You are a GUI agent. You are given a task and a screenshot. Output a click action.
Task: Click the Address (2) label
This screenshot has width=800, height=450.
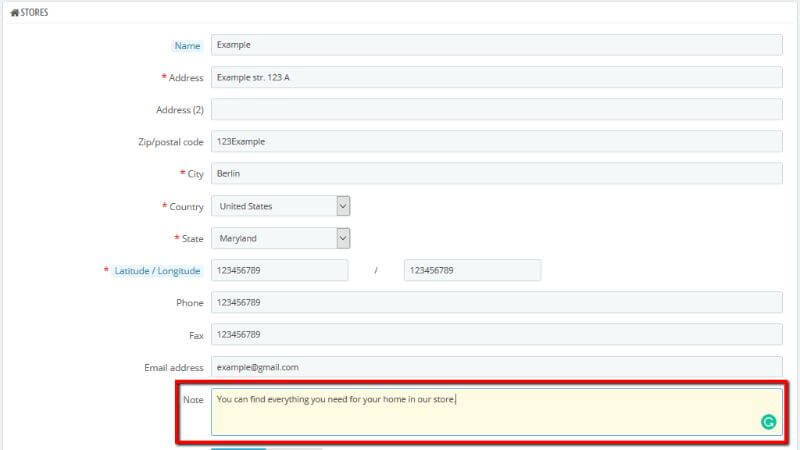coord(180,110)
